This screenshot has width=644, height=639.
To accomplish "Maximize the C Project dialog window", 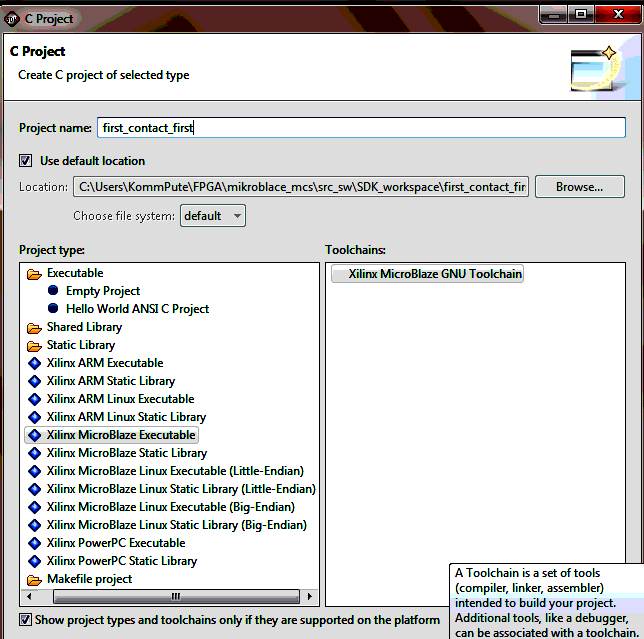I will click(x=581, y=15).
